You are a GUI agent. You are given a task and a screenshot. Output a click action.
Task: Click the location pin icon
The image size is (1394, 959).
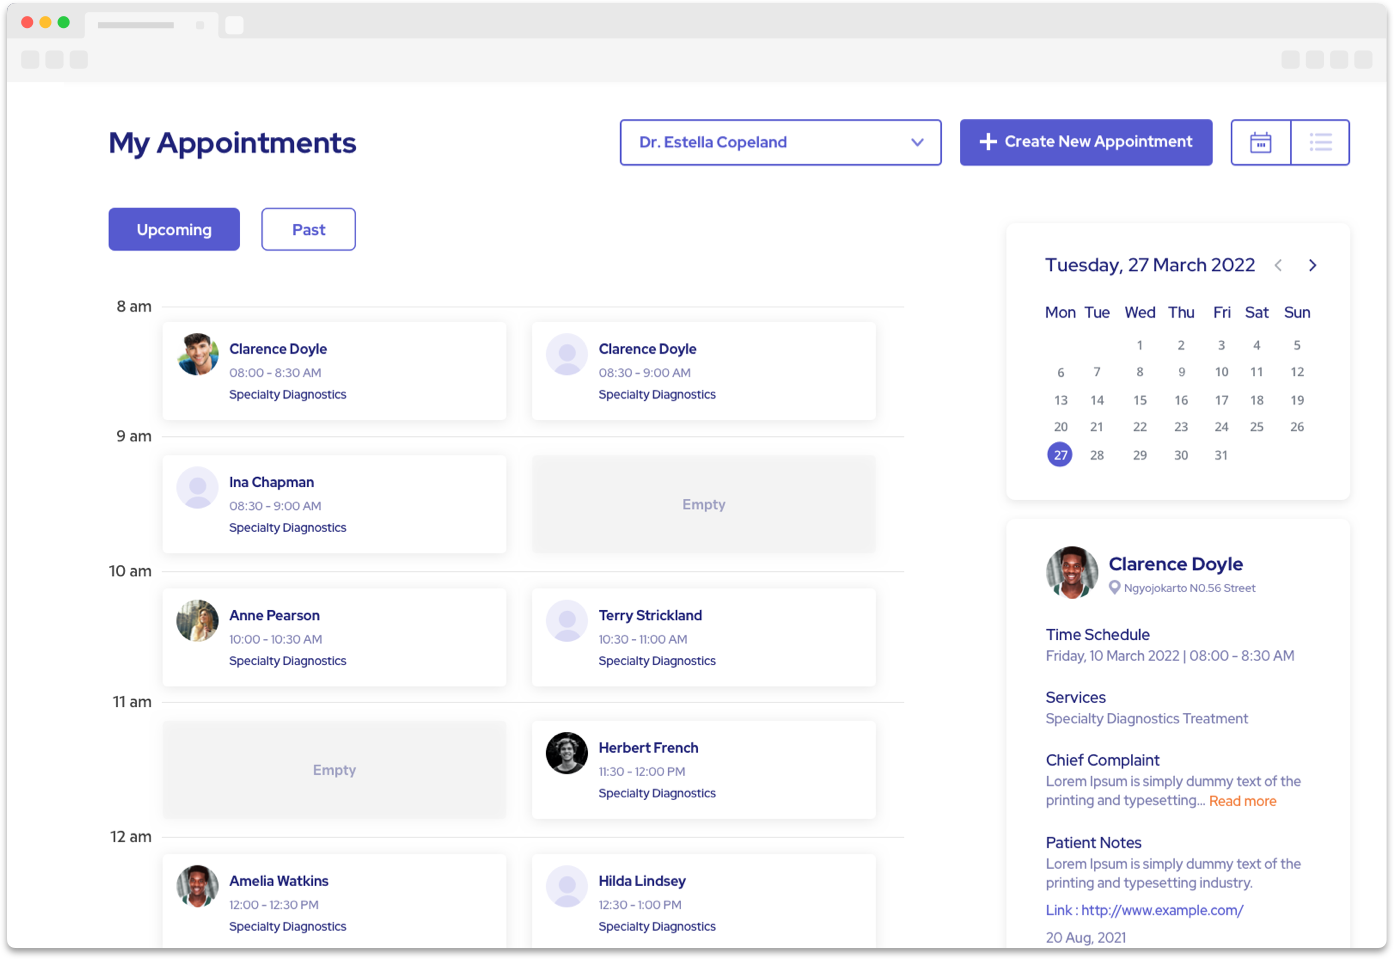click(x=1115, y=588)
